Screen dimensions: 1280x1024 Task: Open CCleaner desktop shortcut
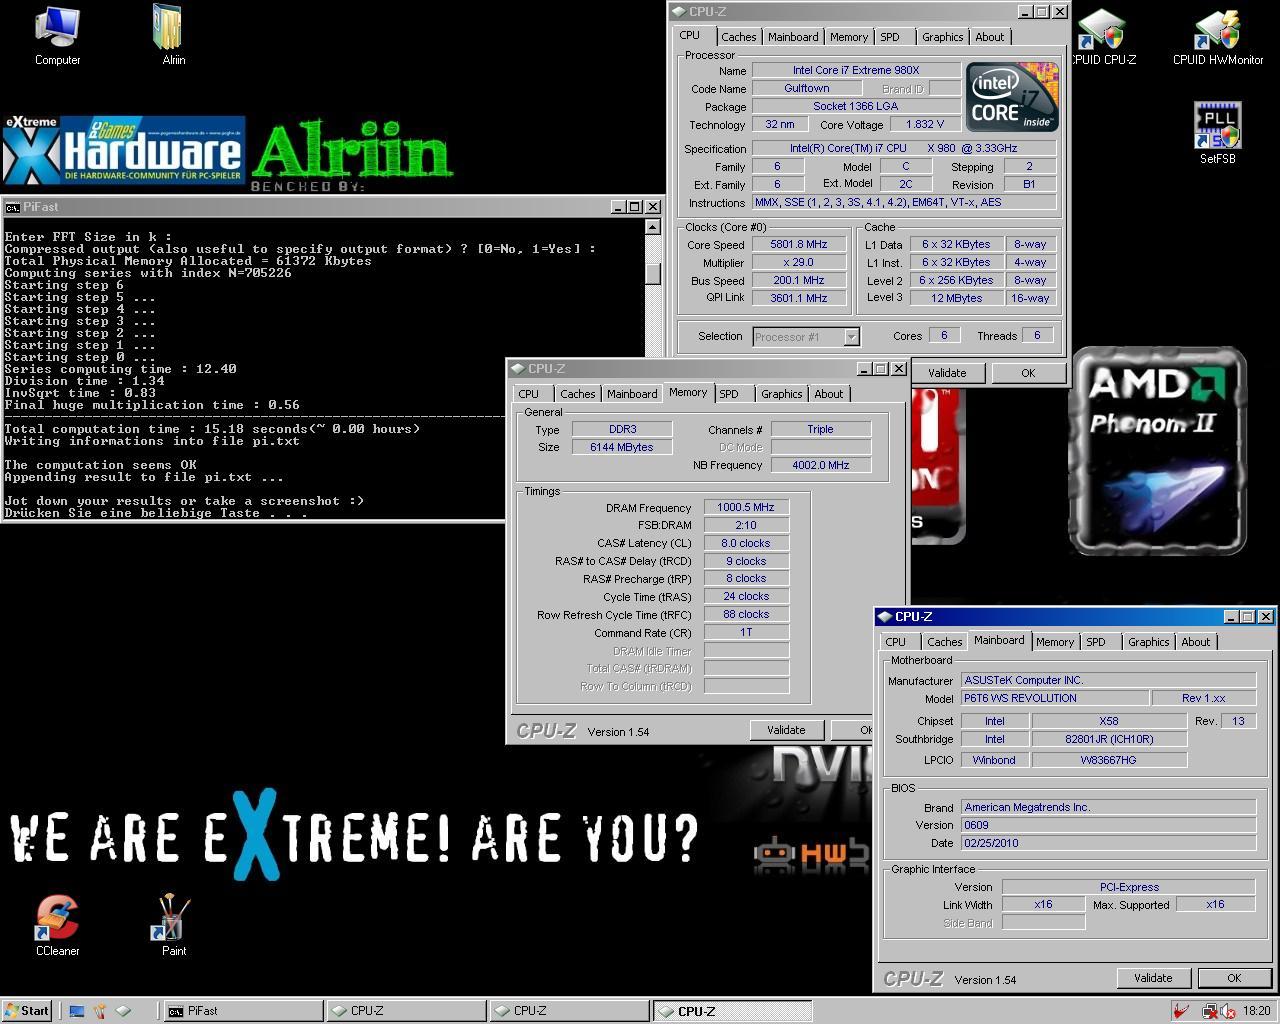[x=57, y=925]
